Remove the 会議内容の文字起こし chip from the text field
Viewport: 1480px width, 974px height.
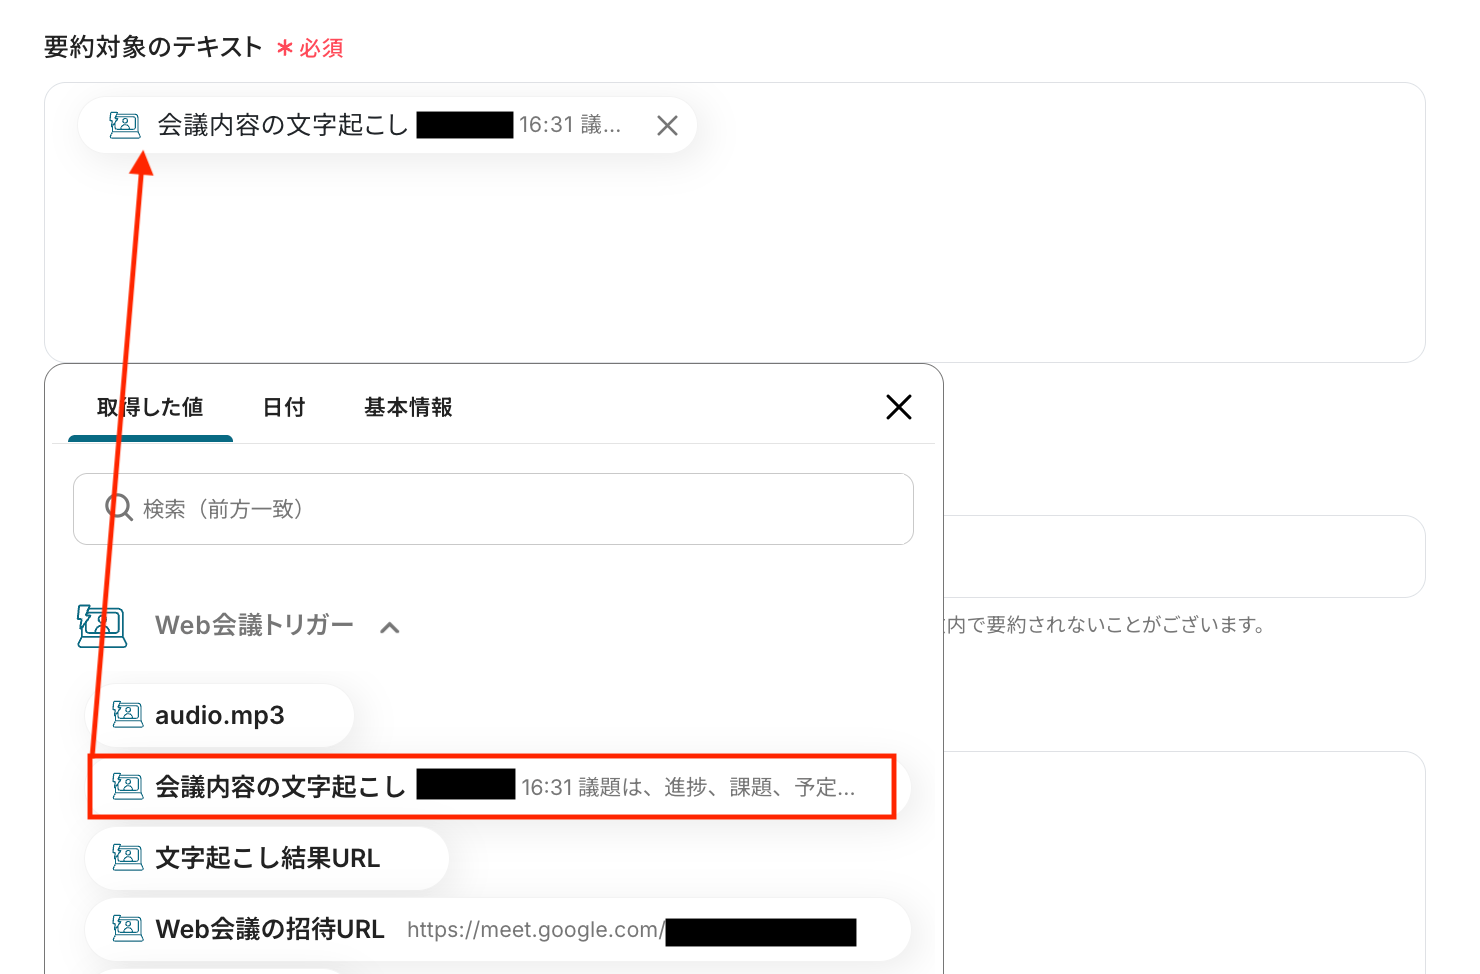coord(667,125)
